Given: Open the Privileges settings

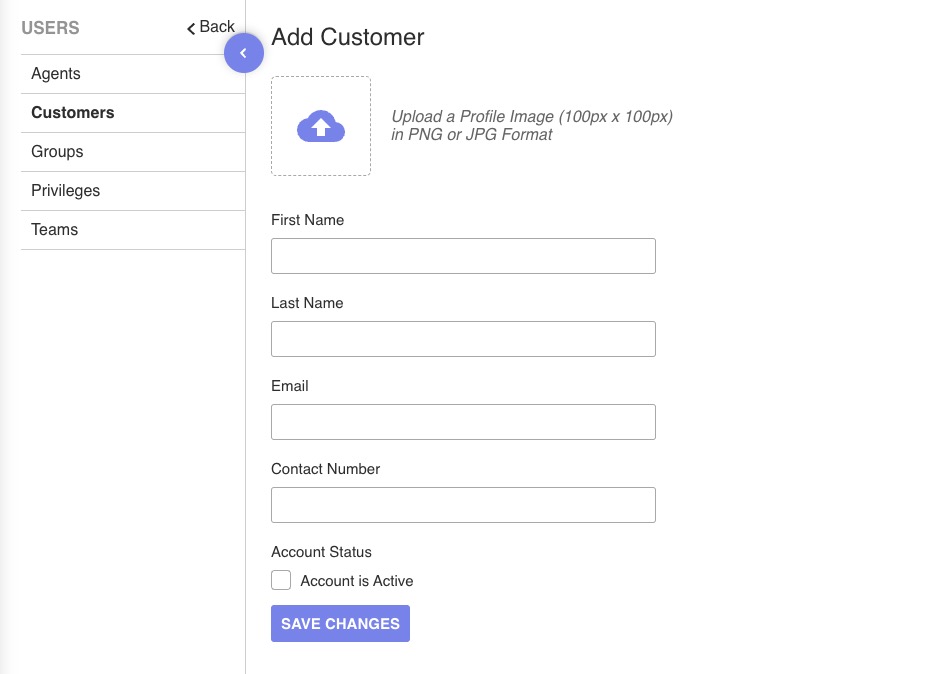Looking at the screenshot, I should [65, 190].
